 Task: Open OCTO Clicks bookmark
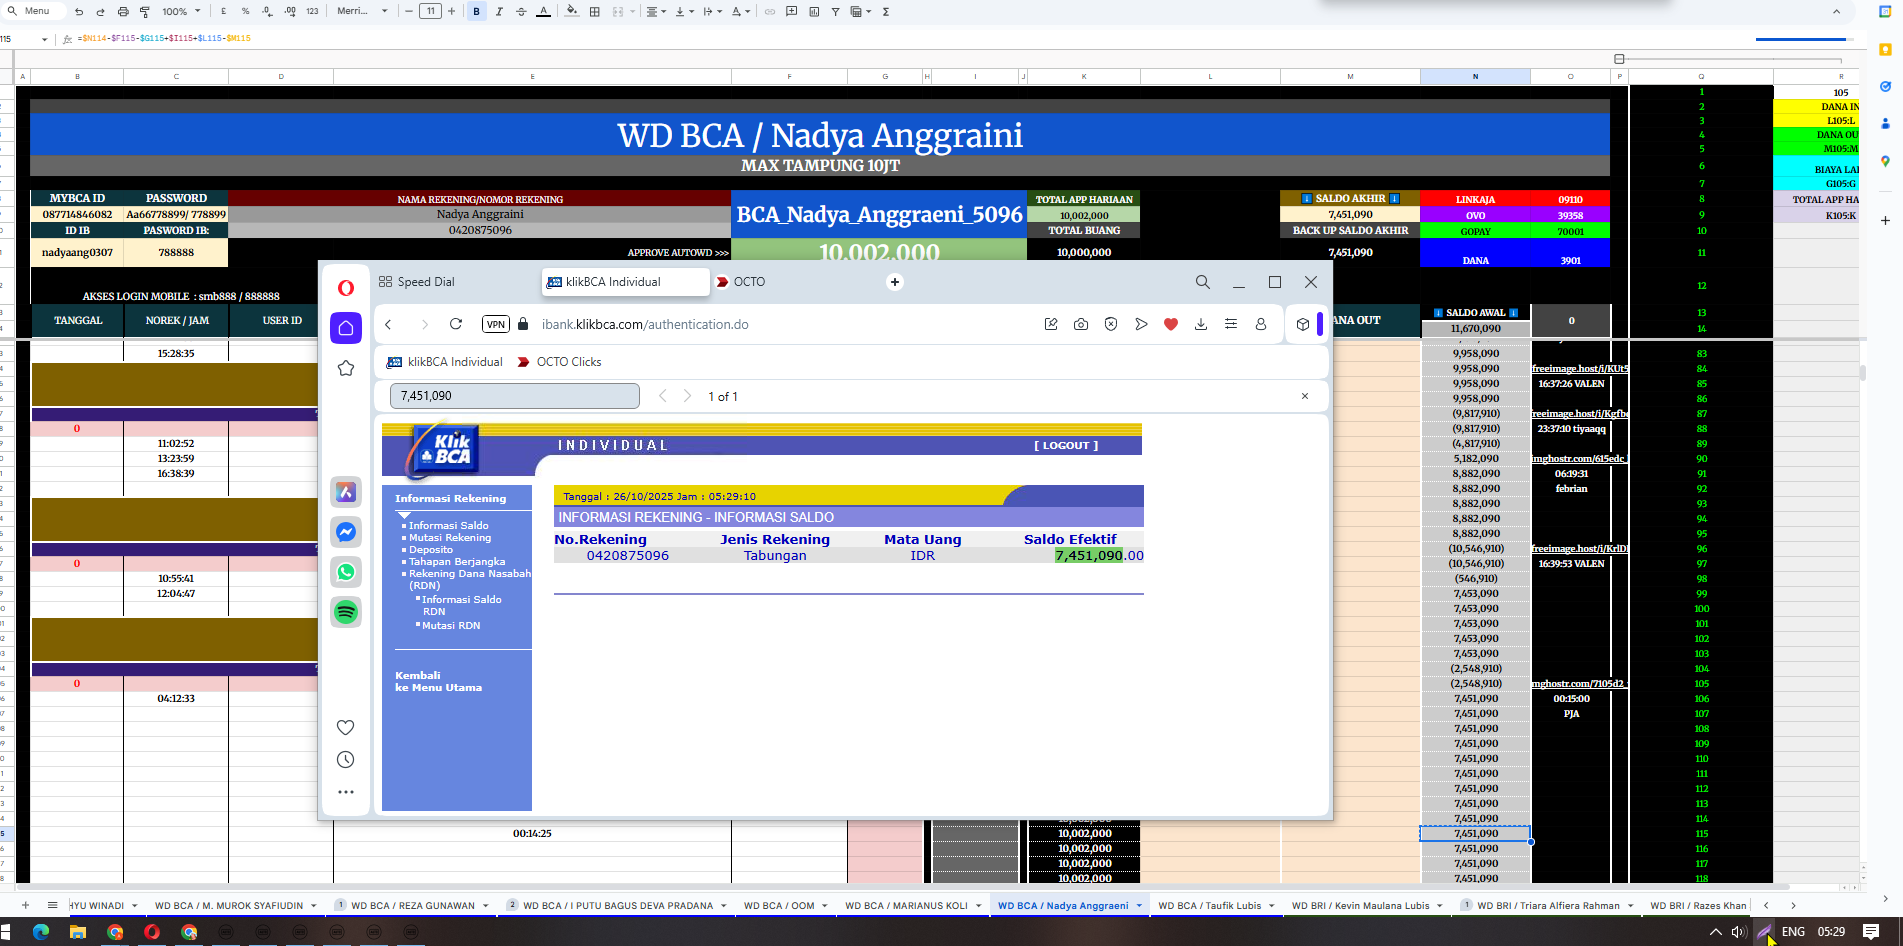tap(559, 362)
